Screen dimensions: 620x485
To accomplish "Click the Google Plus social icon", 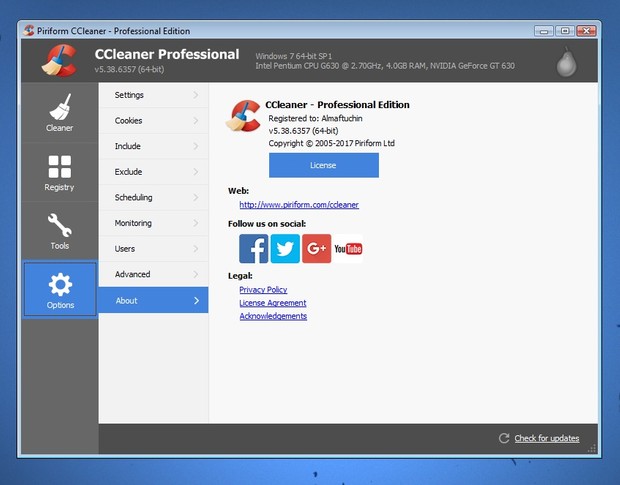I will click(x=316, y=249).
